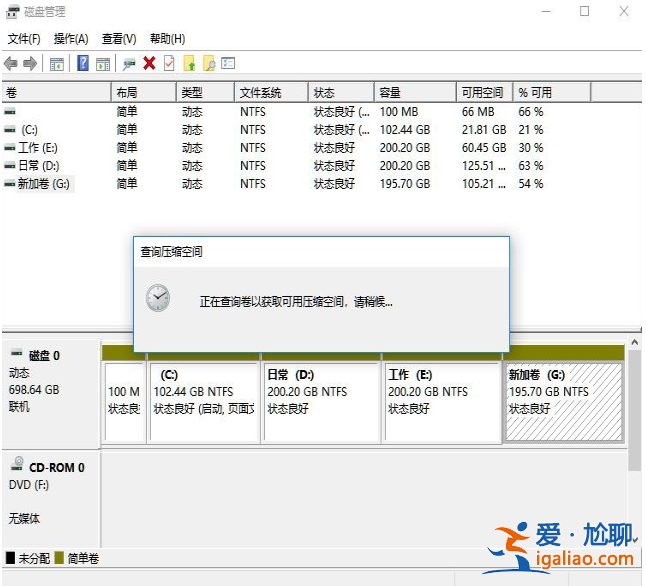
Task: Select the 工作 (E:) volume row
Action: click(x=38, y=148)
